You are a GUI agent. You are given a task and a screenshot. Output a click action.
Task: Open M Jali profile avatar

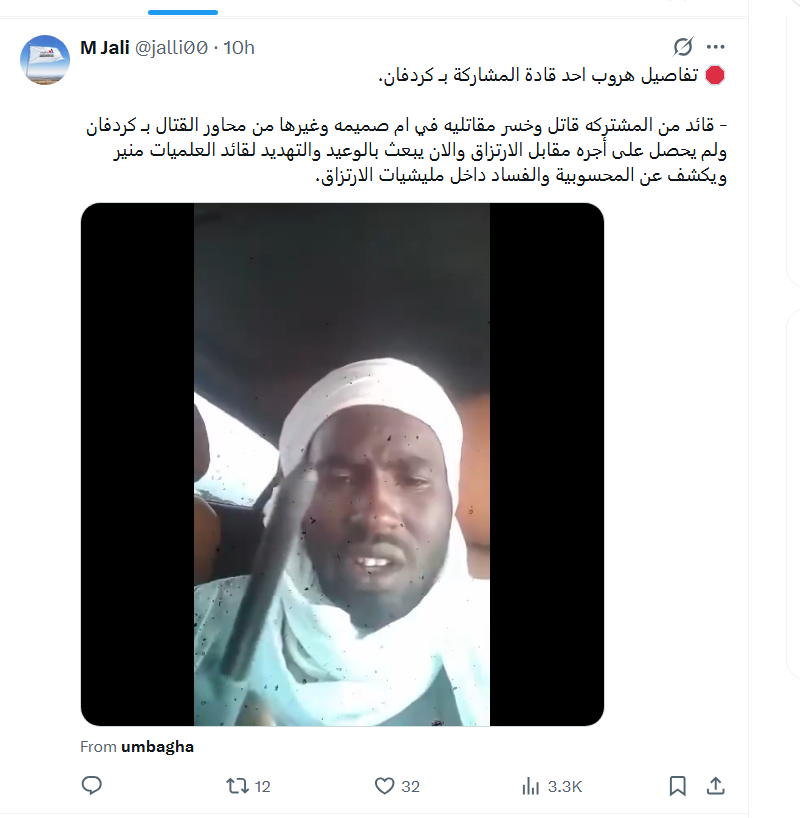[45, 60]
